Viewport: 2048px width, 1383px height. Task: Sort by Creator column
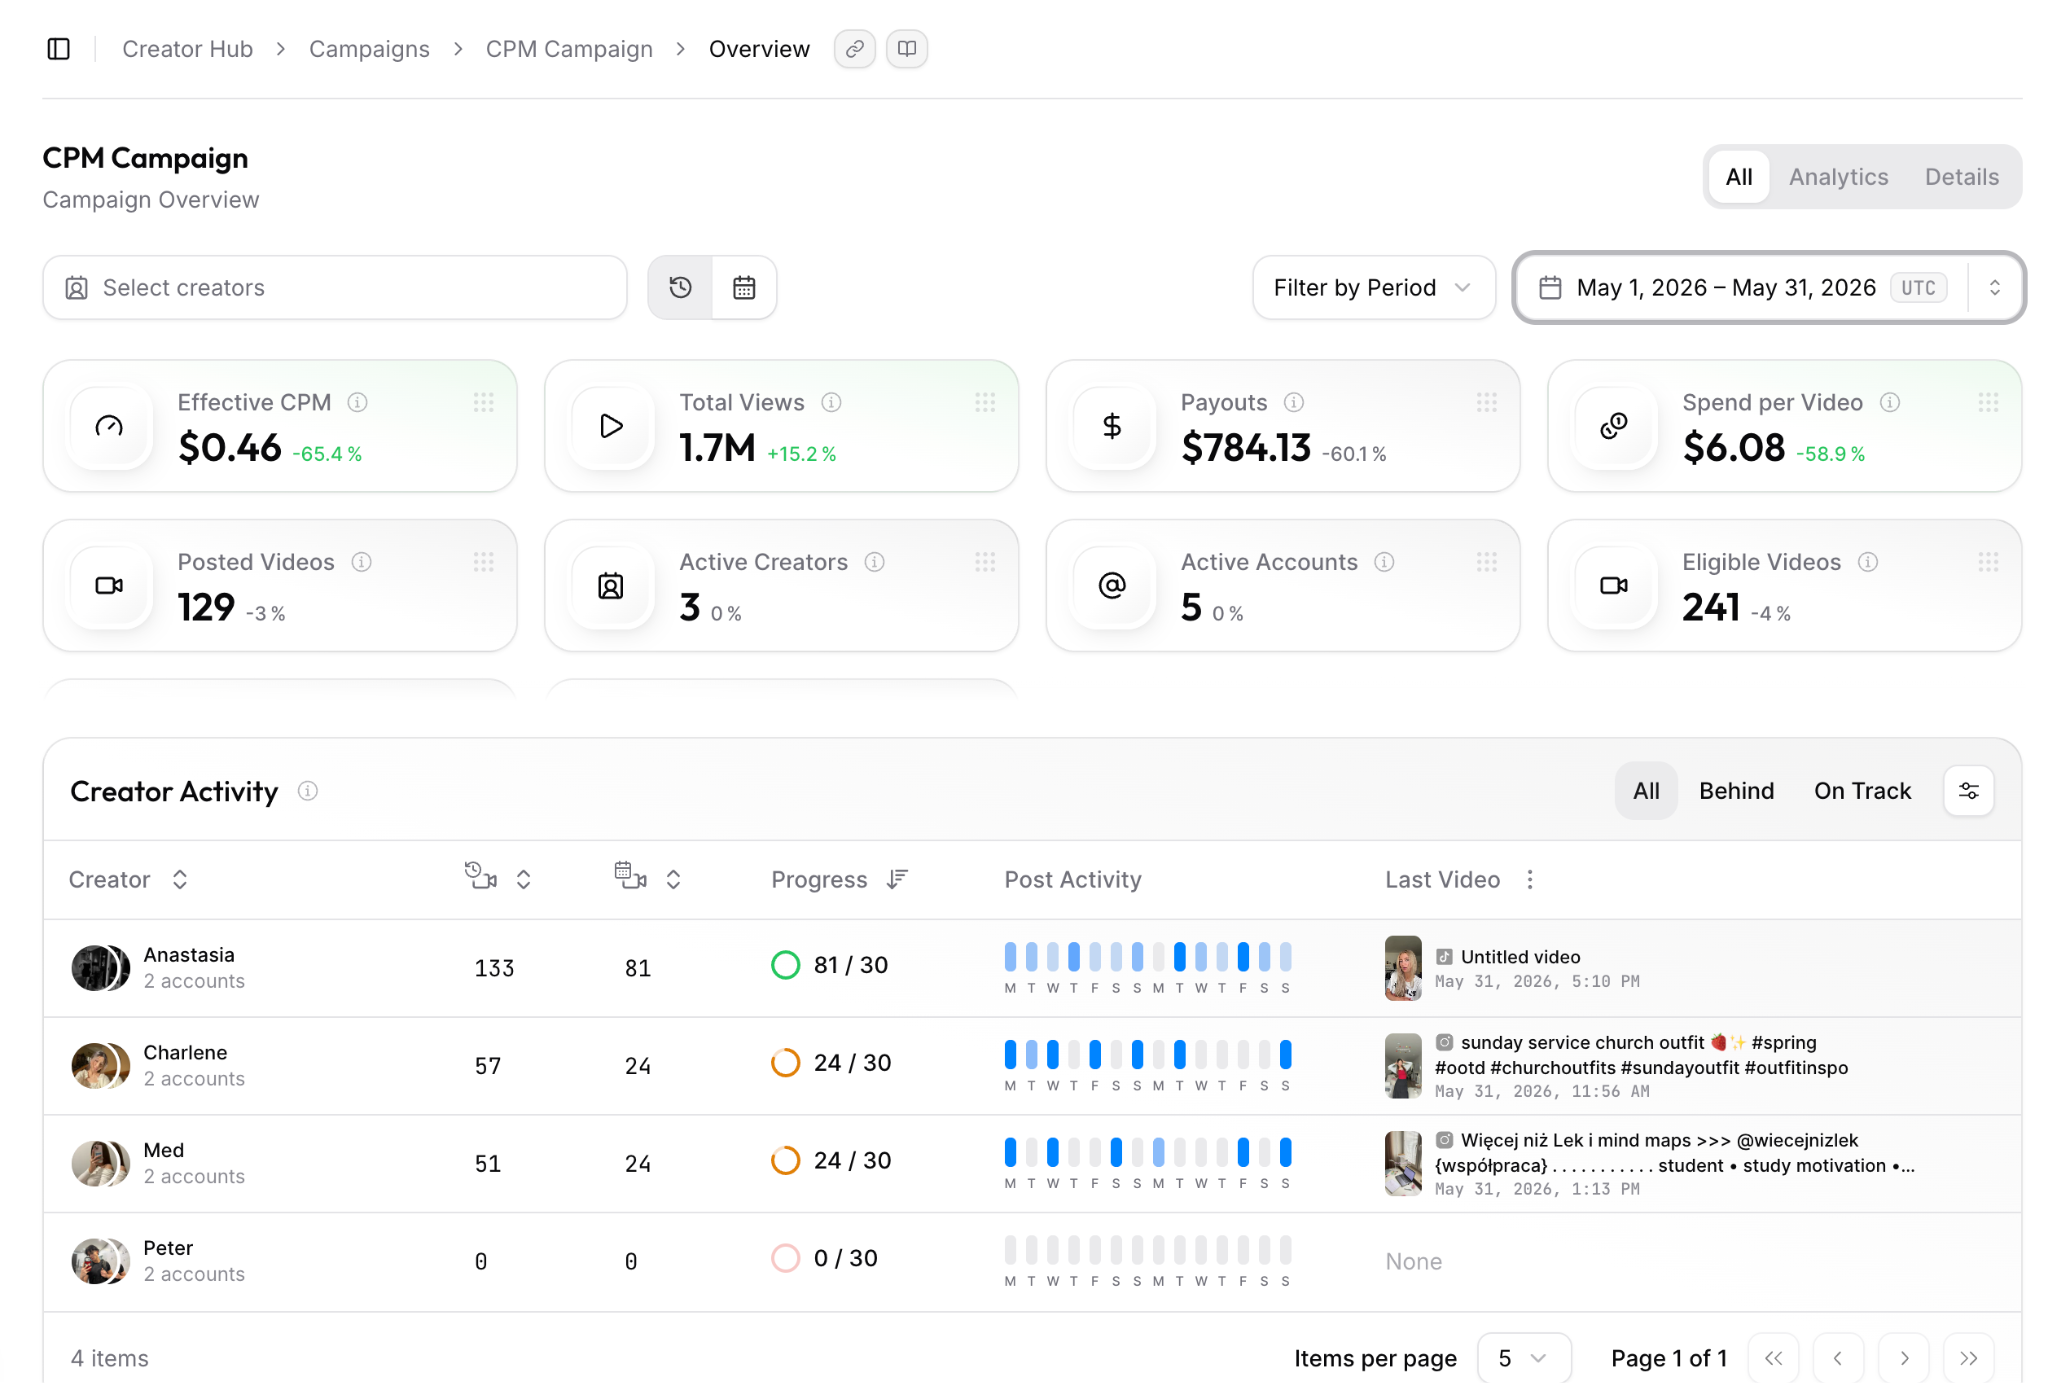[x=179, y=879]
